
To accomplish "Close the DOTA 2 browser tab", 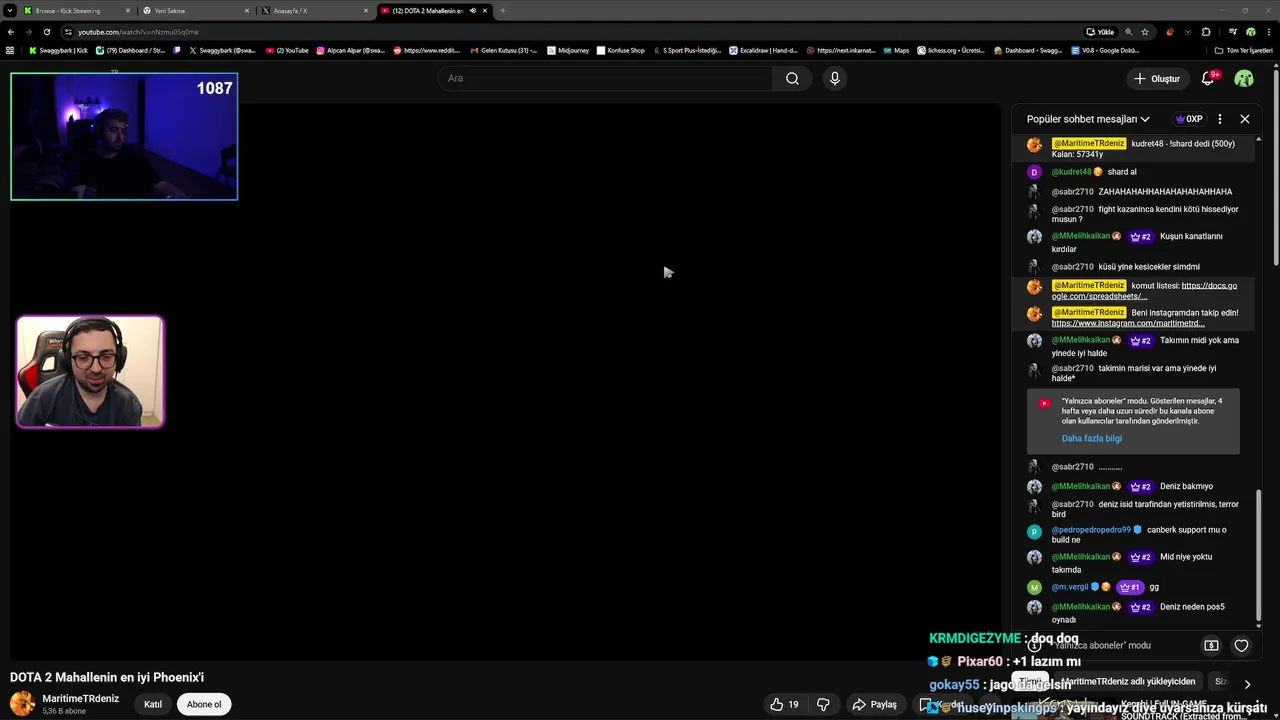I will pyautogui.click(x=485, y=11).
